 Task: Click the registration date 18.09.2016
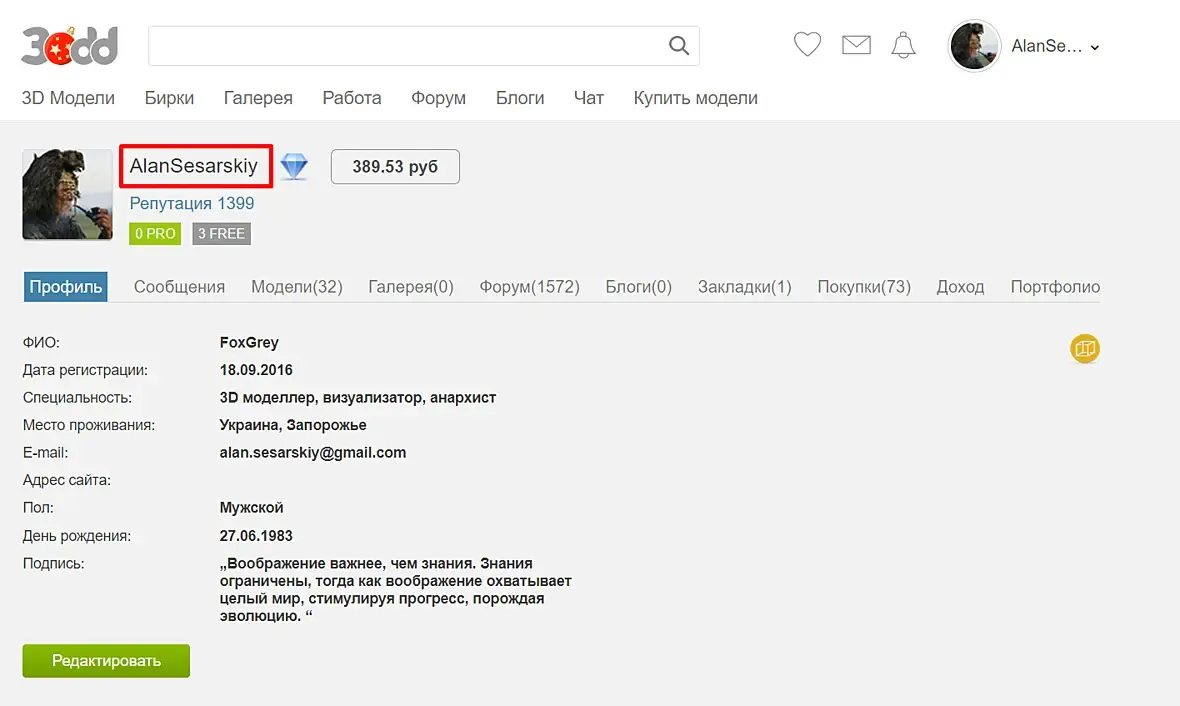point(256,370)
